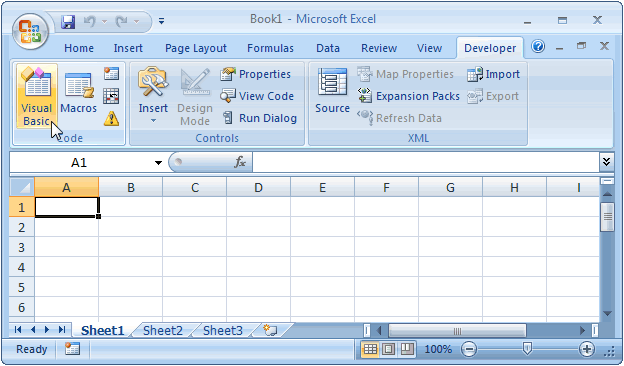Open Macro Security warning icon
Image resolution: width=624 pixels, height=366 pixels.
[111, 119]
